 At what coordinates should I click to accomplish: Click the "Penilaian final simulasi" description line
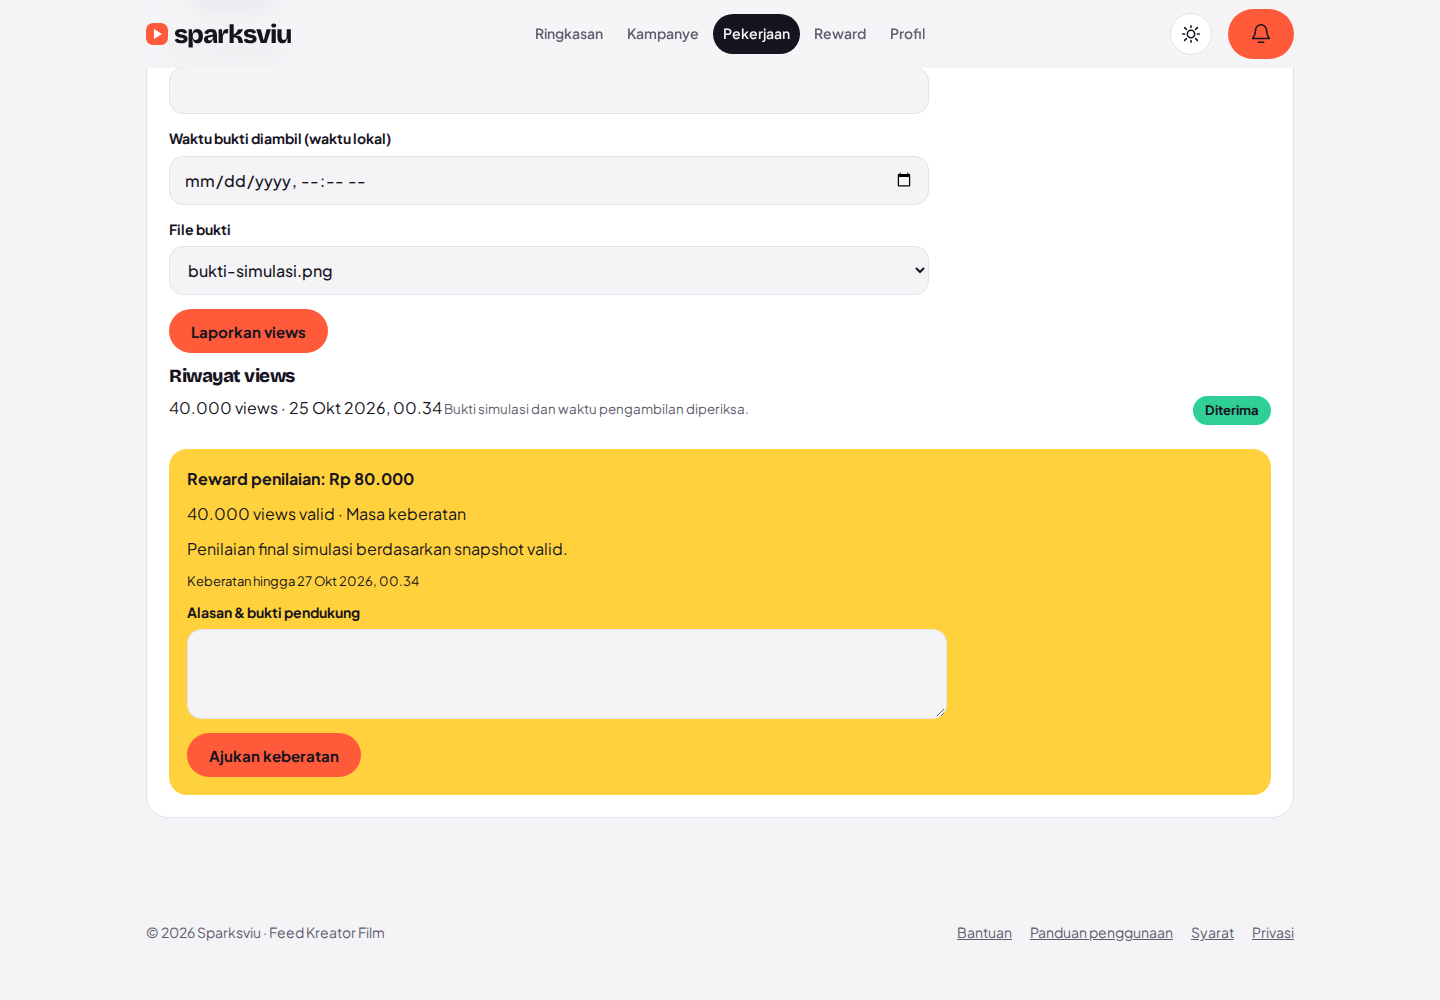[x=377, y=549]
